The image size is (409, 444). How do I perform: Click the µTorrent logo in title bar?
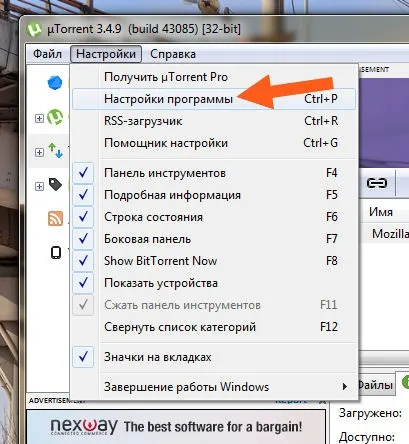click(x=34, y=29)
